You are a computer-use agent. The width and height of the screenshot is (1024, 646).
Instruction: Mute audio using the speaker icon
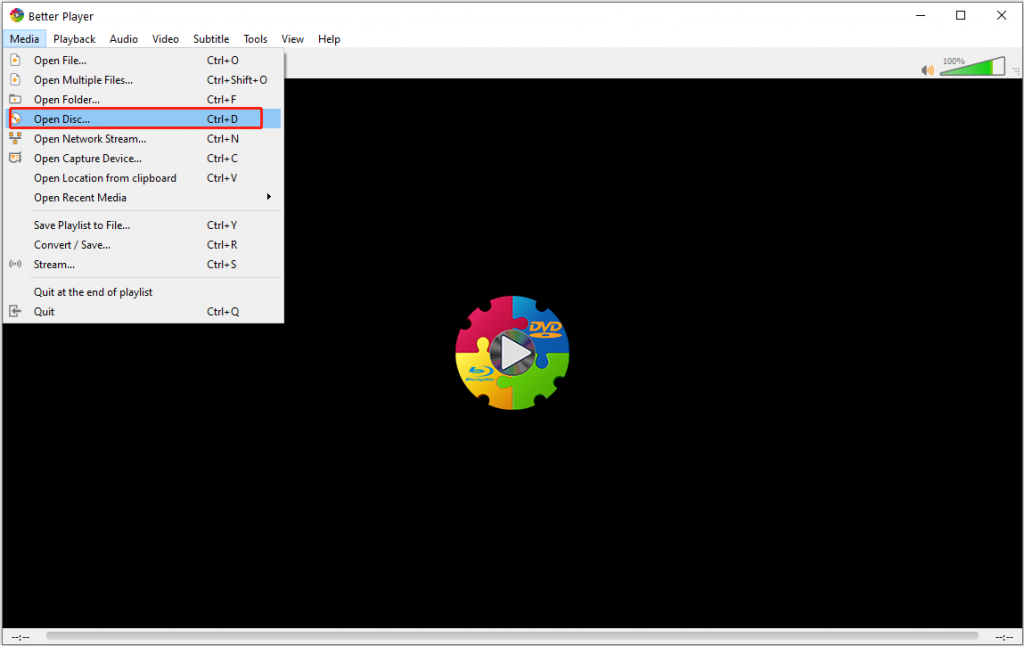point(927,70)
